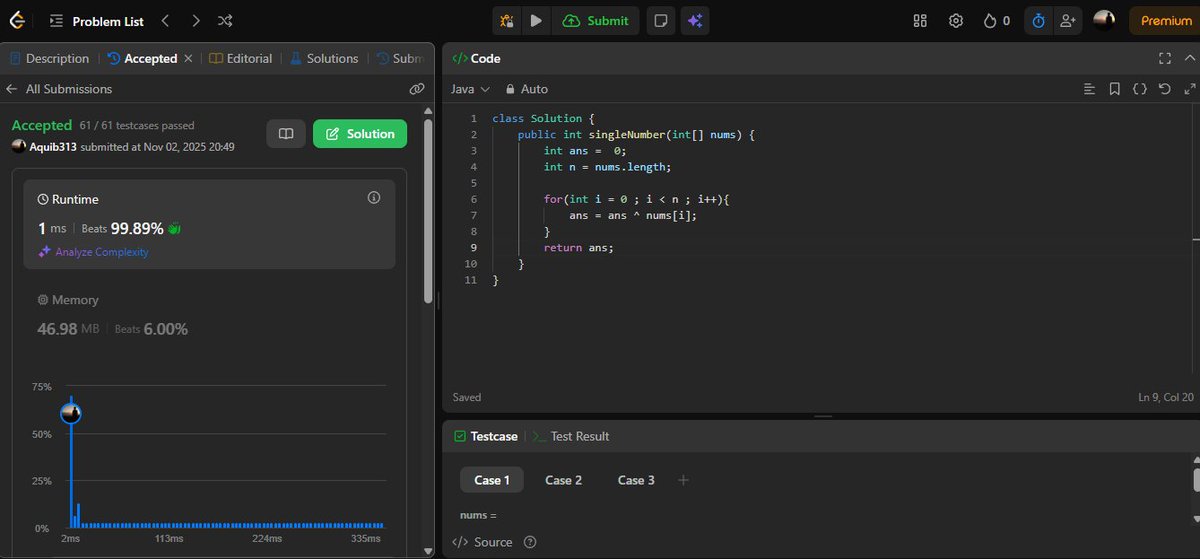
Task: Click the 'return ans;' code line
Action: [579, 247]
